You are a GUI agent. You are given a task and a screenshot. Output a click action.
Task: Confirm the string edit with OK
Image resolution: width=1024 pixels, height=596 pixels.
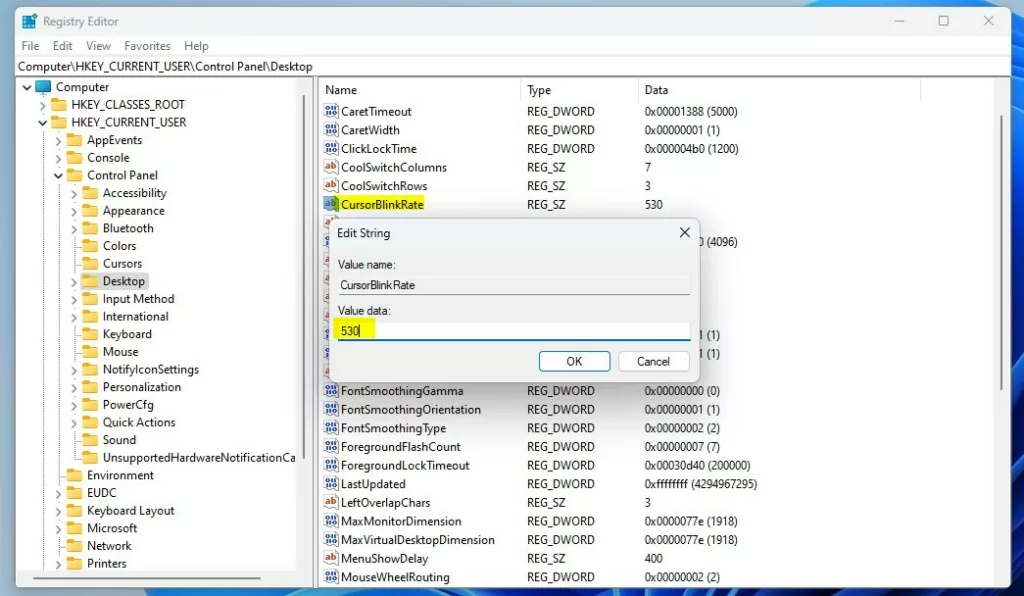click(574, 361)
